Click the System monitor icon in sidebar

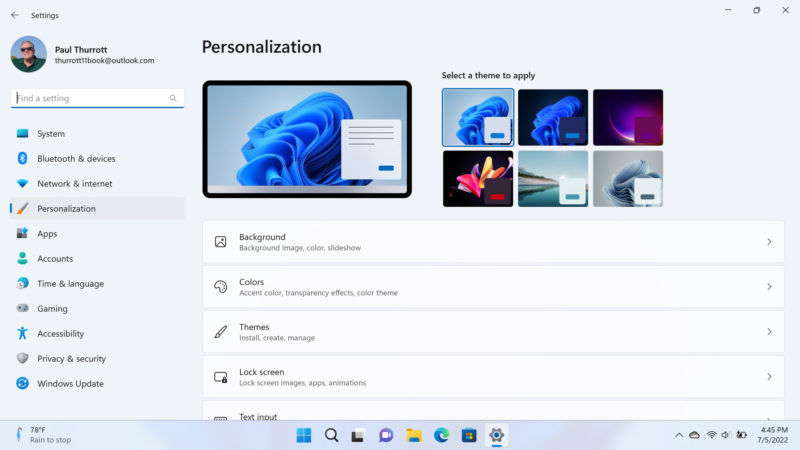click(x=22, y=134)
